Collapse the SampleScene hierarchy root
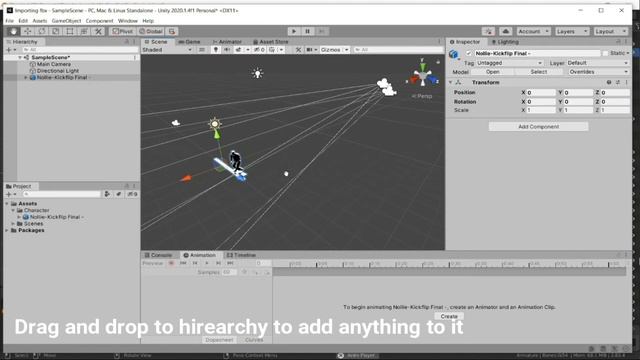 point(20,58)
